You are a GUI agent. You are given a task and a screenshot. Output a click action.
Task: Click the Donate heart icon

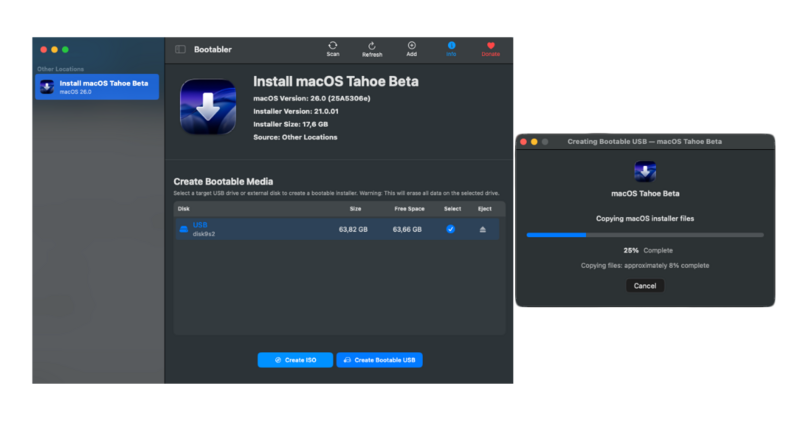coord(491,46)
